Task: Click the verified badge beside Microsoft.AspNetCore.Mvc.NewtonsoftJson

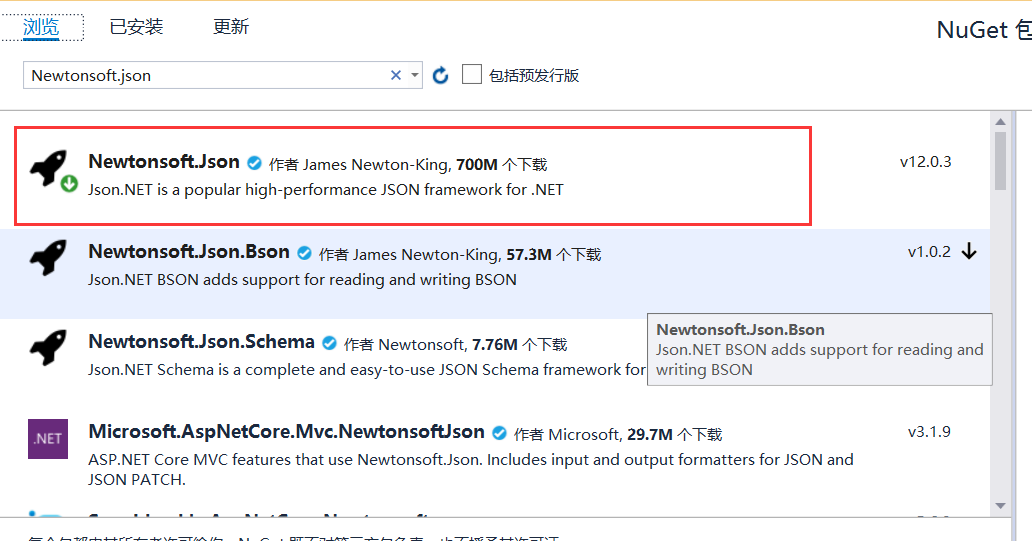Action: [500, 433]
